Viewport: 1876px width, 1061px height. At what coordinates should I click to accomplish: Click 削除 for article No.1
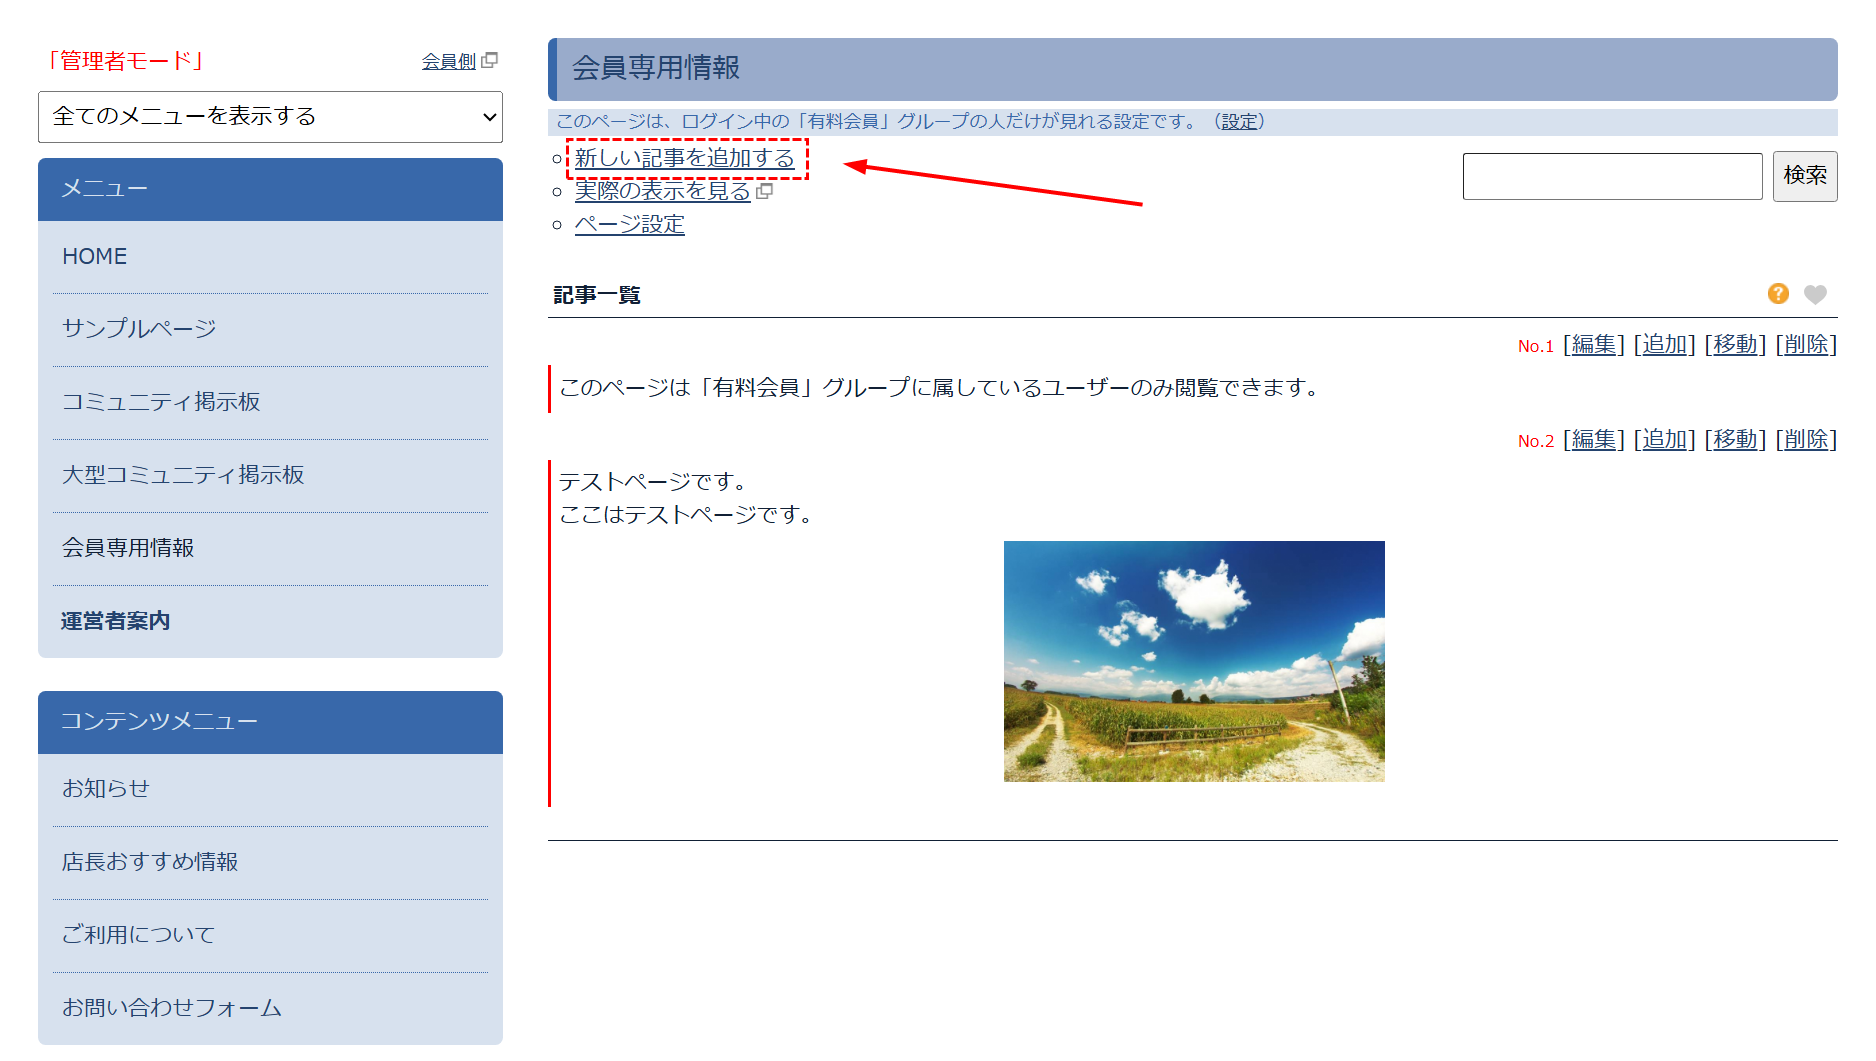point(1807,345)
